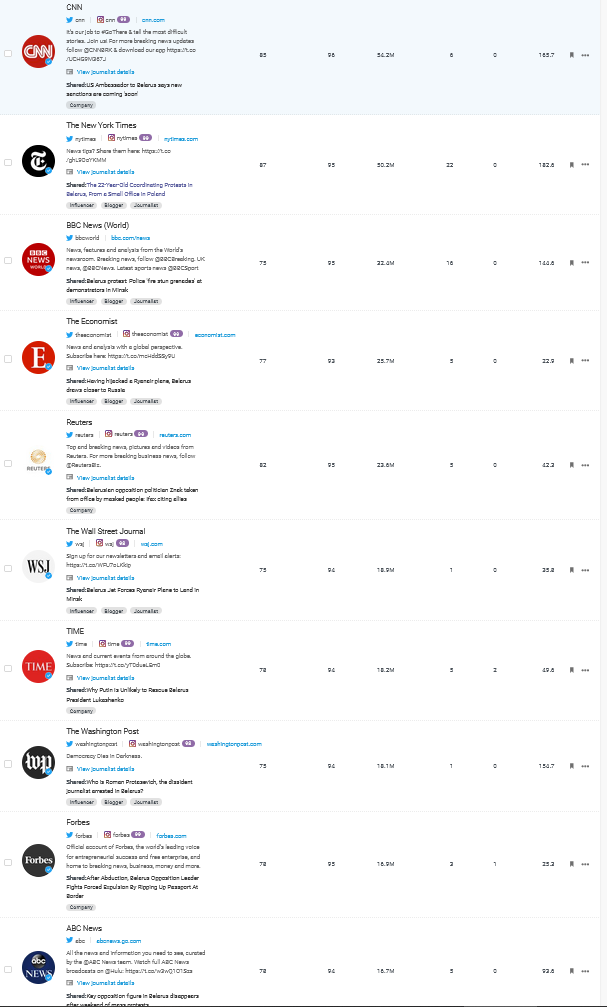The height and width of the screenshot is (1007, 607).
Task: Open the nytimes.com website link
Action: [181, 139]
